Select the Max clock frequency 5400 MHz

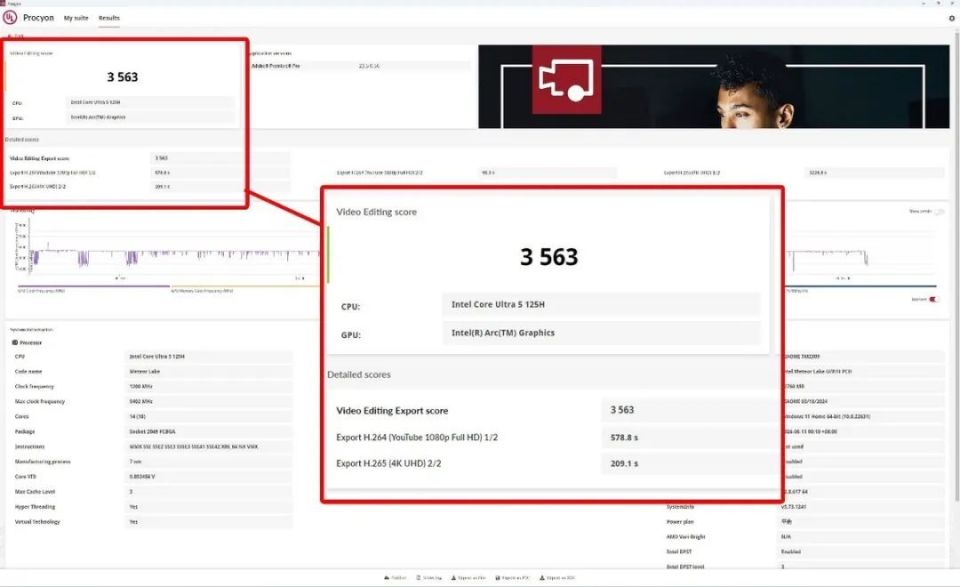208,402
